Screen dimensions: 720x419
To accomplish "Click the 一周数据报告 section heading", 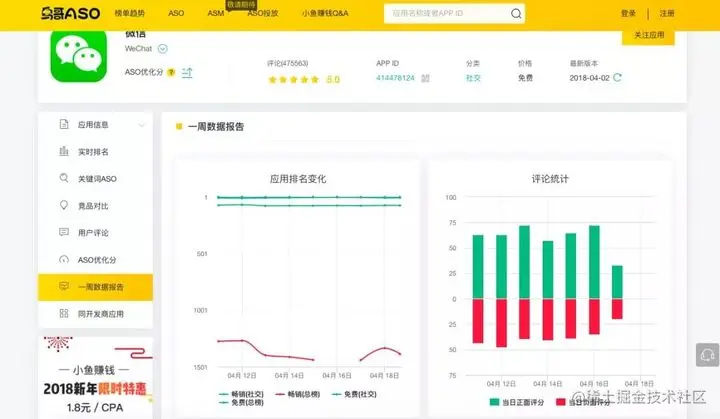I will 216,127.
